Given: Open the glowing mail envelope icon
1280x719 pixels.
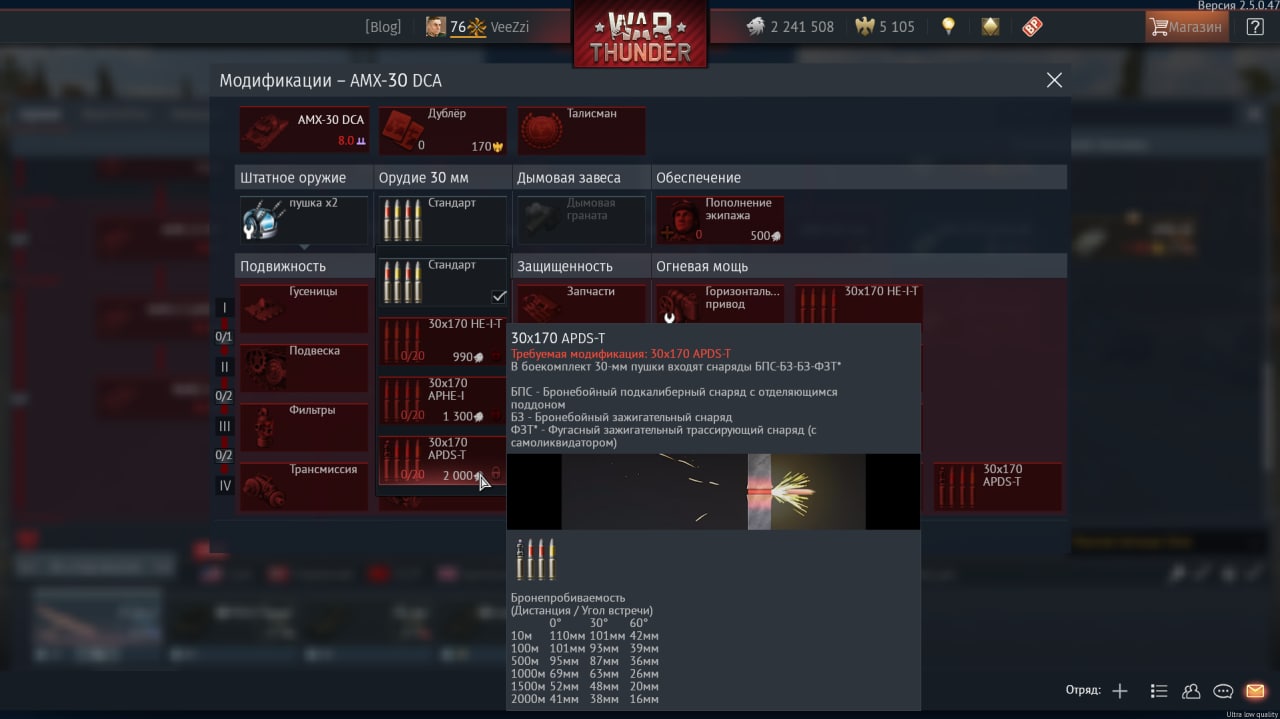Looking at the screenshot, I should 1255,691.
